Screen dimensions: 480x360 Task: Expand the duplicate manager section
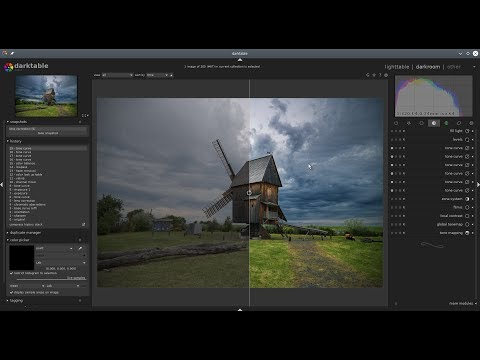pos(8,233)
